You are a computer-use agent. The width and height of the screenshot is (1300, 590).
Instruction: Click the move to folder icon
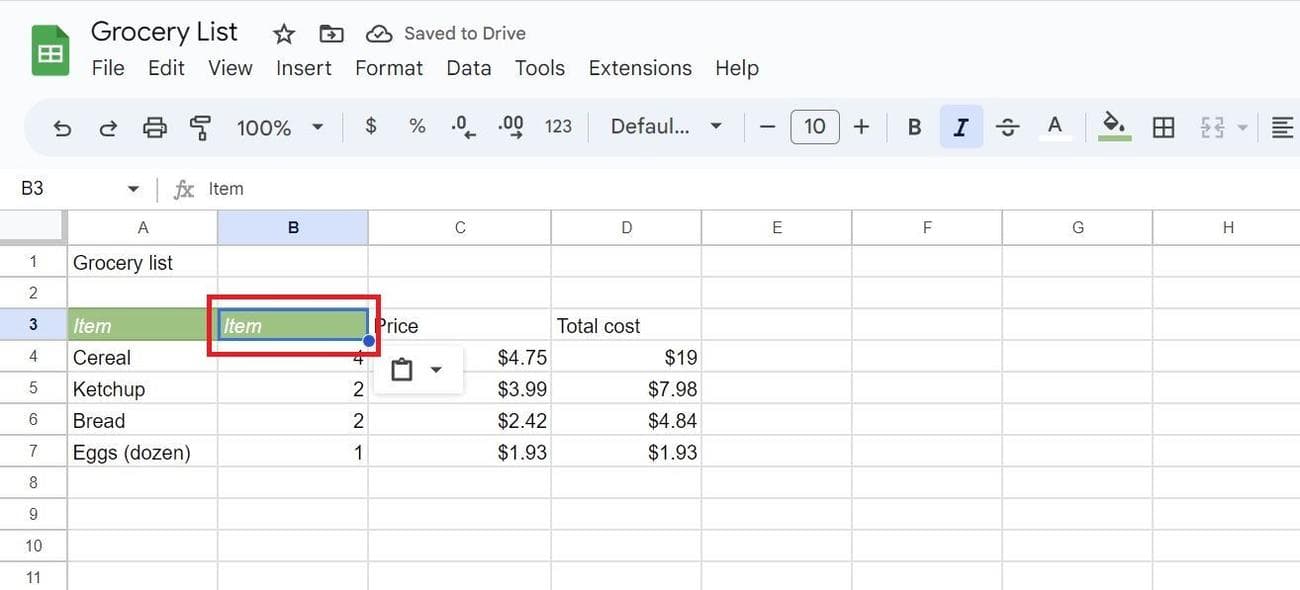[x=331, y=34]
